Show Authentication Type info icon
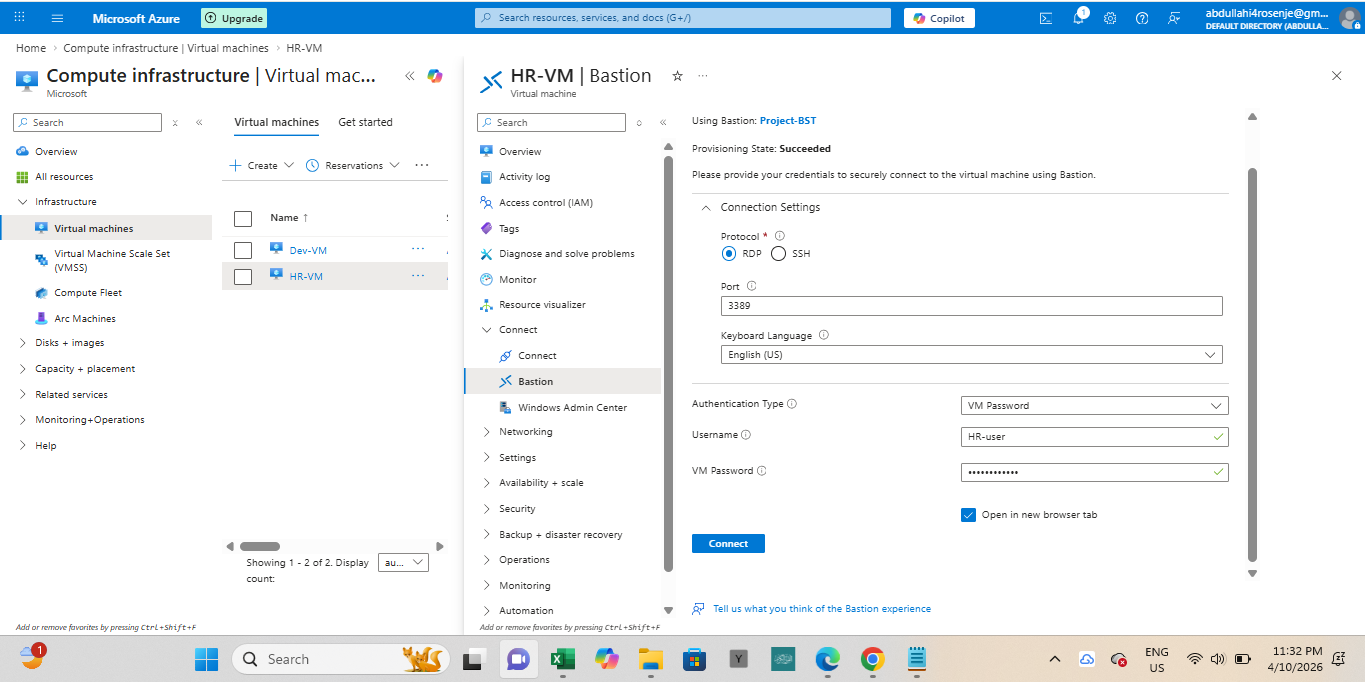Screen dimensions: 1365x682 [792, 404]
